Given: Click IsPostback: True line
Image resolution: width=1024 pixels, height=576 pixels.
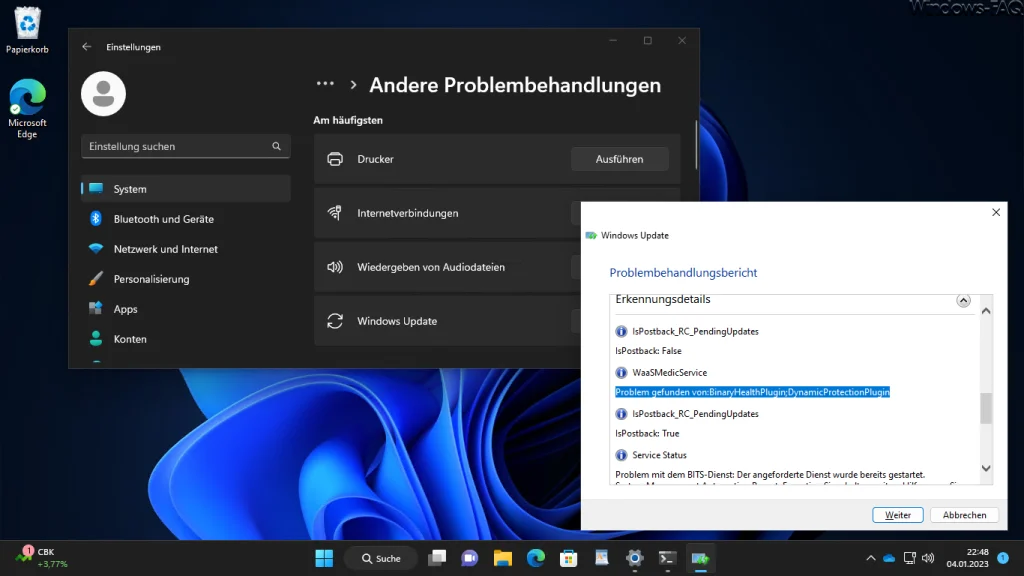Looking at the screenshot, I should [647, 433].
